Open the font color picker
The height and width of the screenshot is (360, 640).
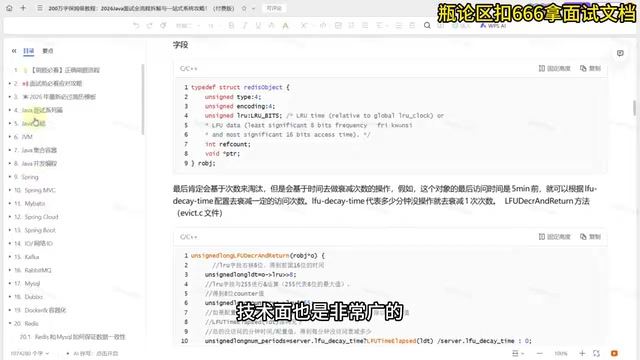(285, 25)
